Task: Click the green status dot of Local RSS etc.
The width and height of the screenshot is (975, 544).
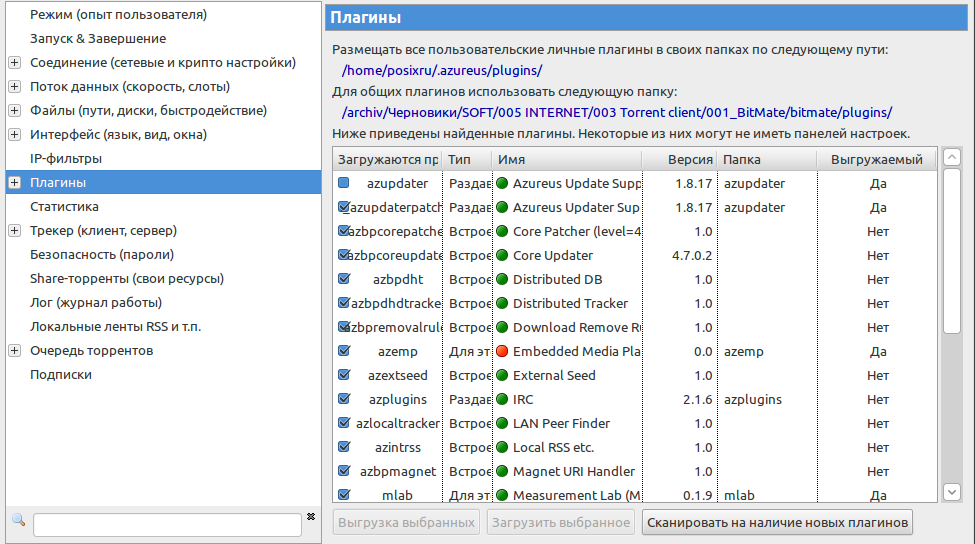Action: (x=502, y=448)
